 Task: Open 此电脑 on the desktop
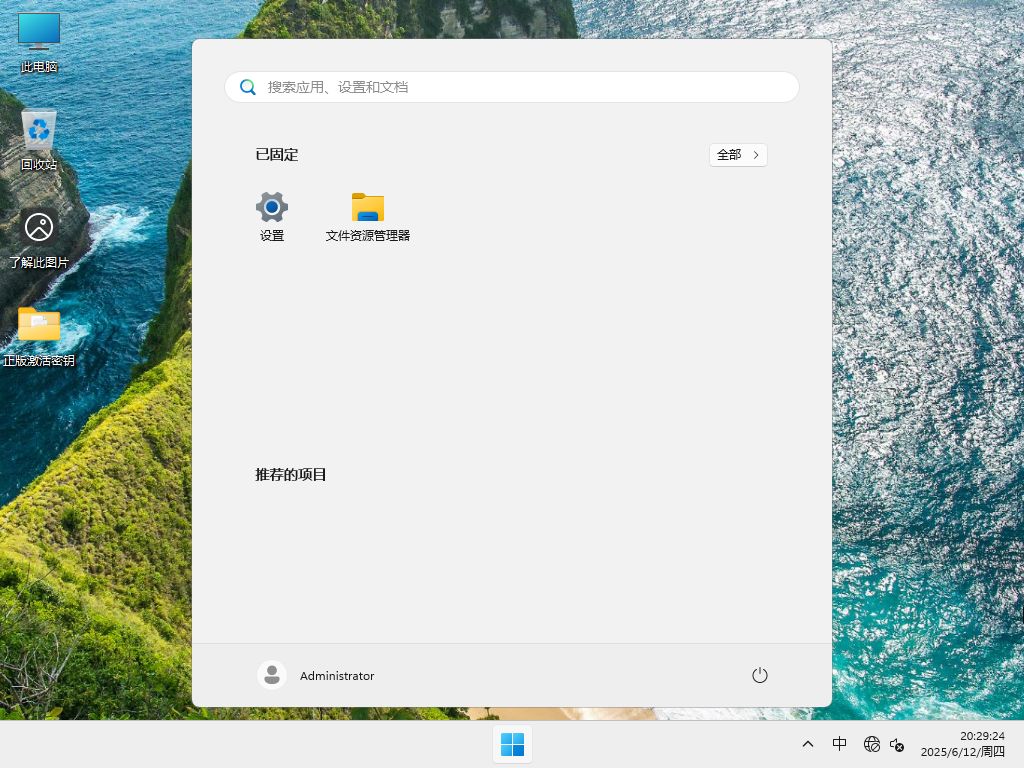pyautogui.click(x=38, y=40)
